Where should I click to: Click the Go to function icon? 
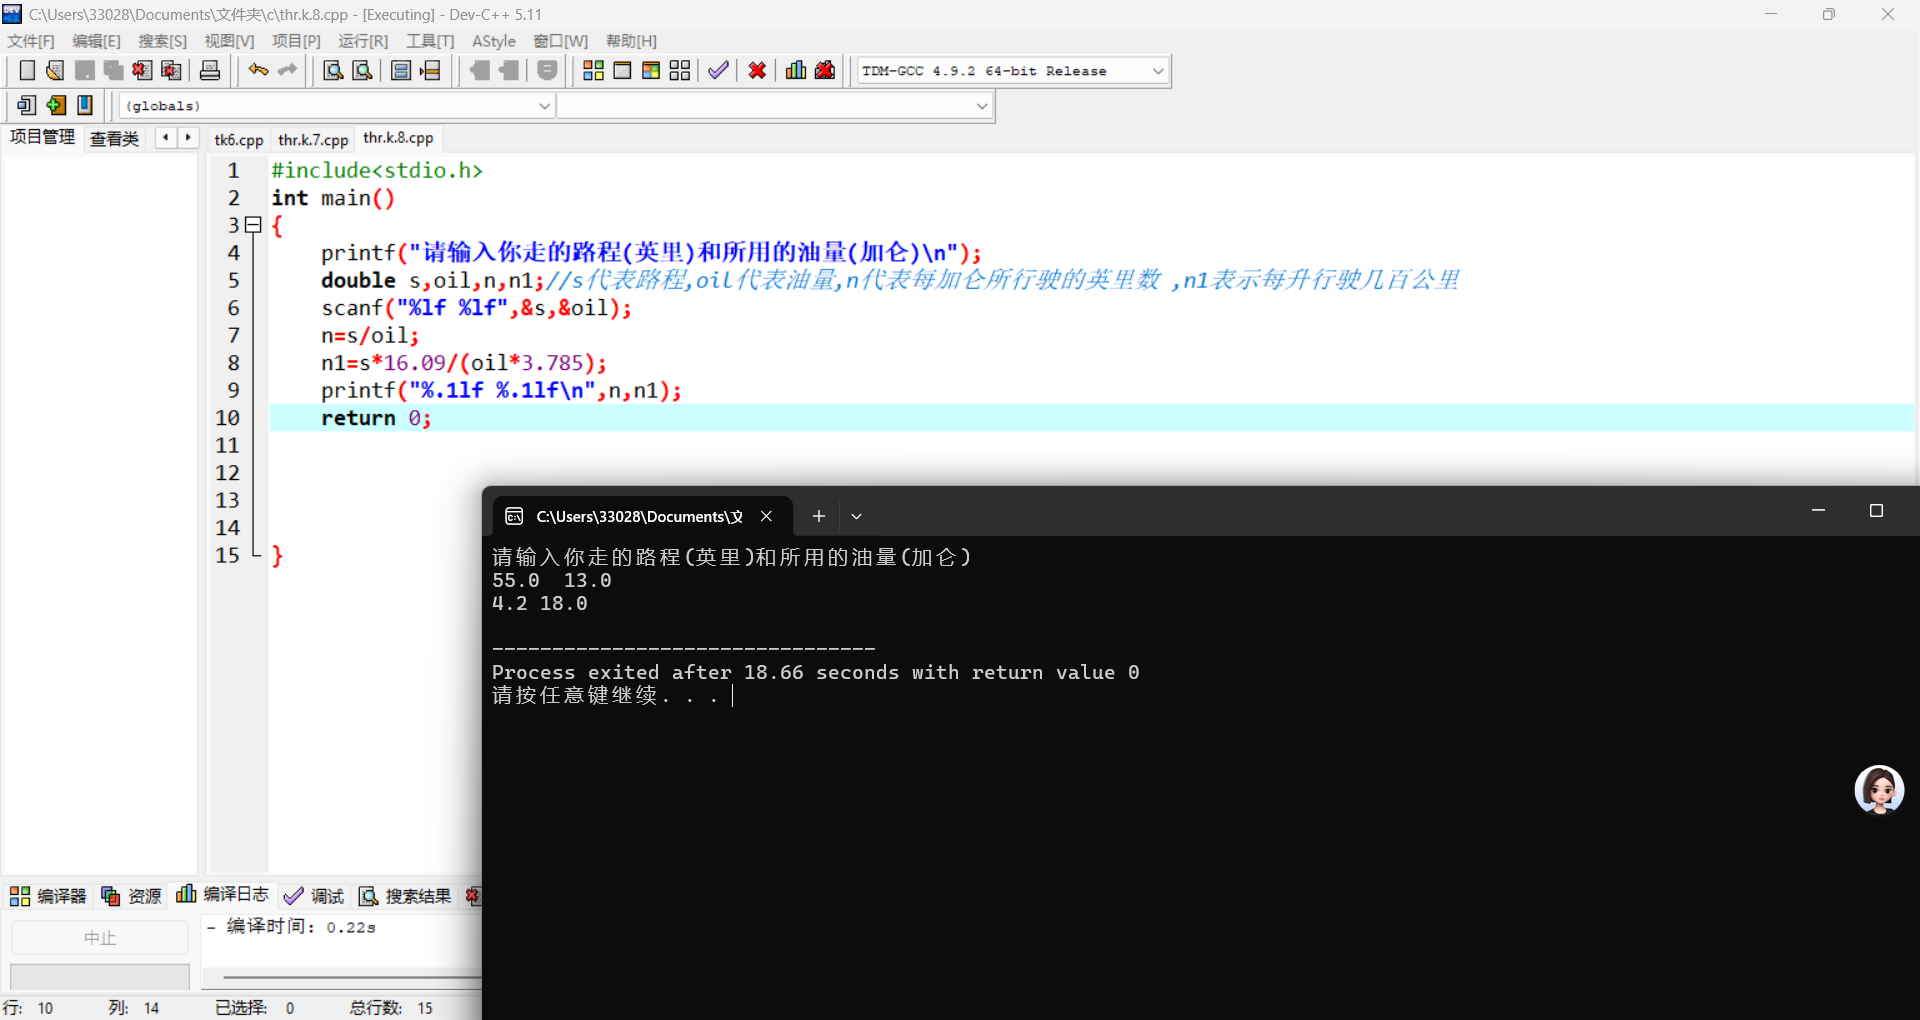pos(401,70)
